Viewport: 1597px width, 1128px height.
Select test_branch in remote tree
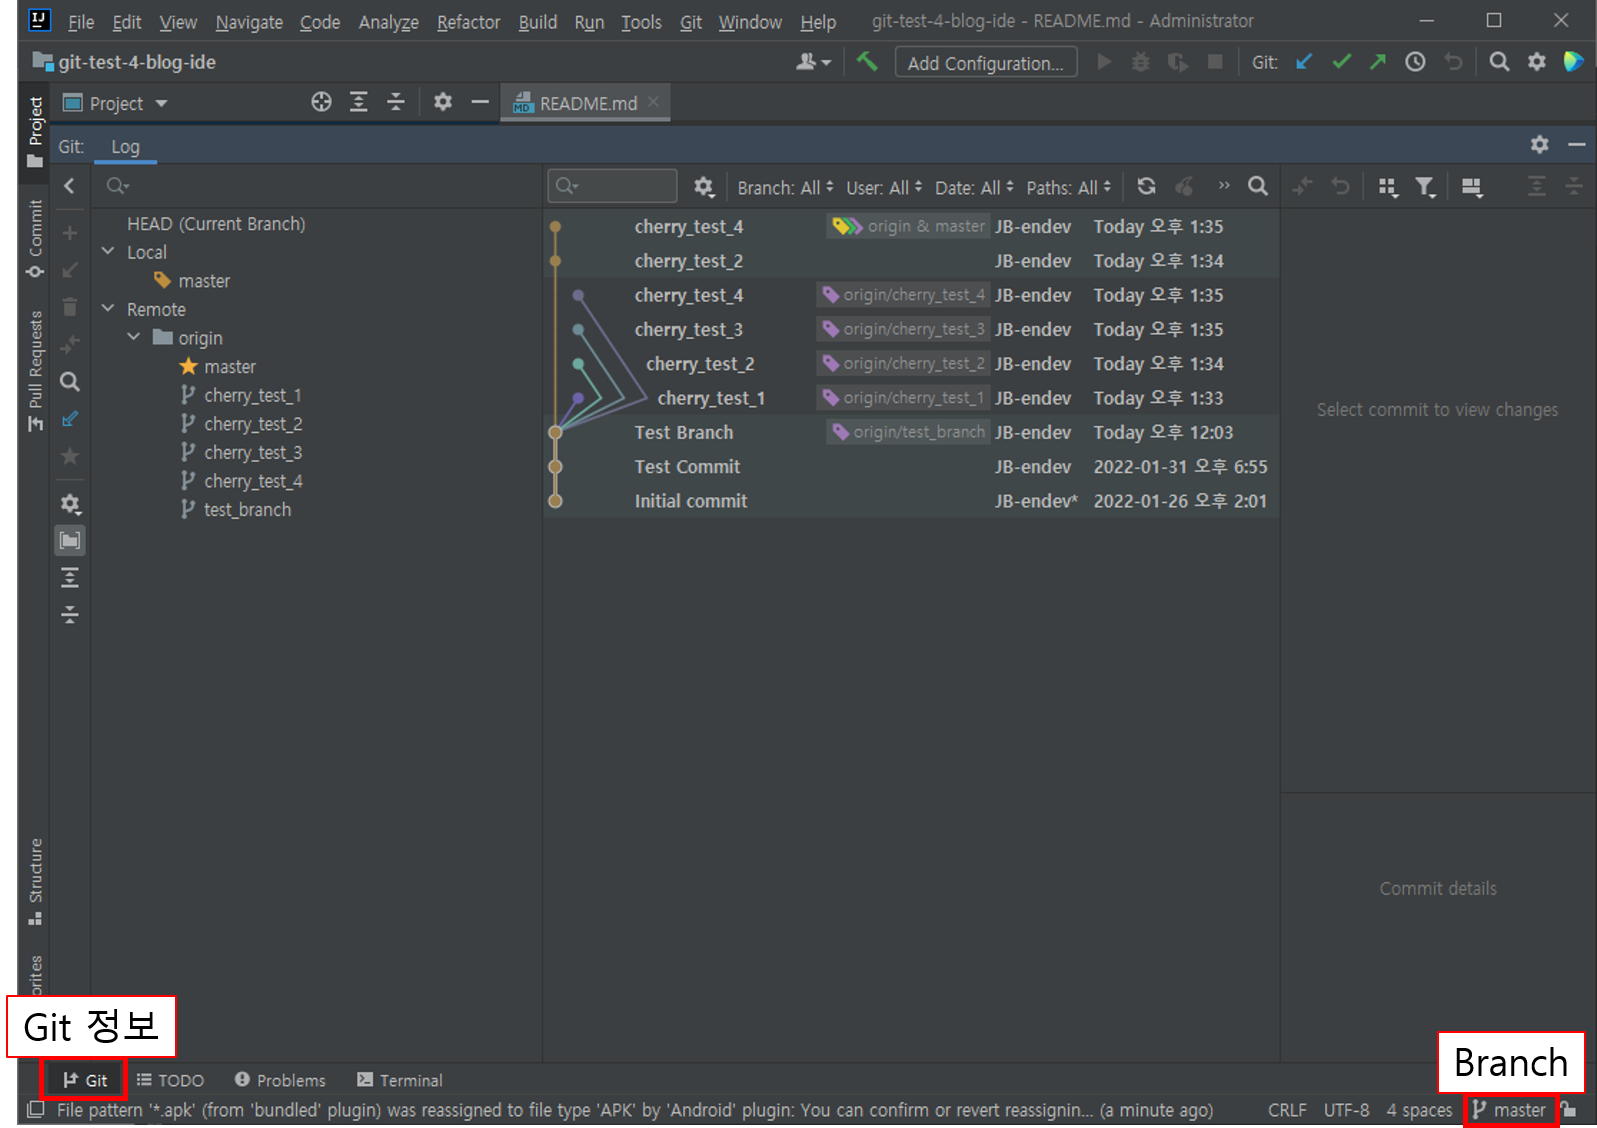[247, 509]
